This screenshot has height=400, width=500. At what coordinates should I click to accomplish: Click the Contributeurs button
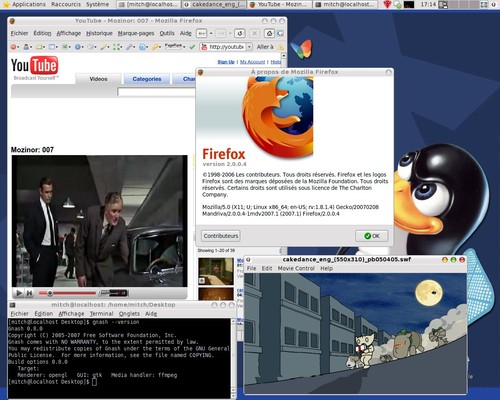pos(221,236)
